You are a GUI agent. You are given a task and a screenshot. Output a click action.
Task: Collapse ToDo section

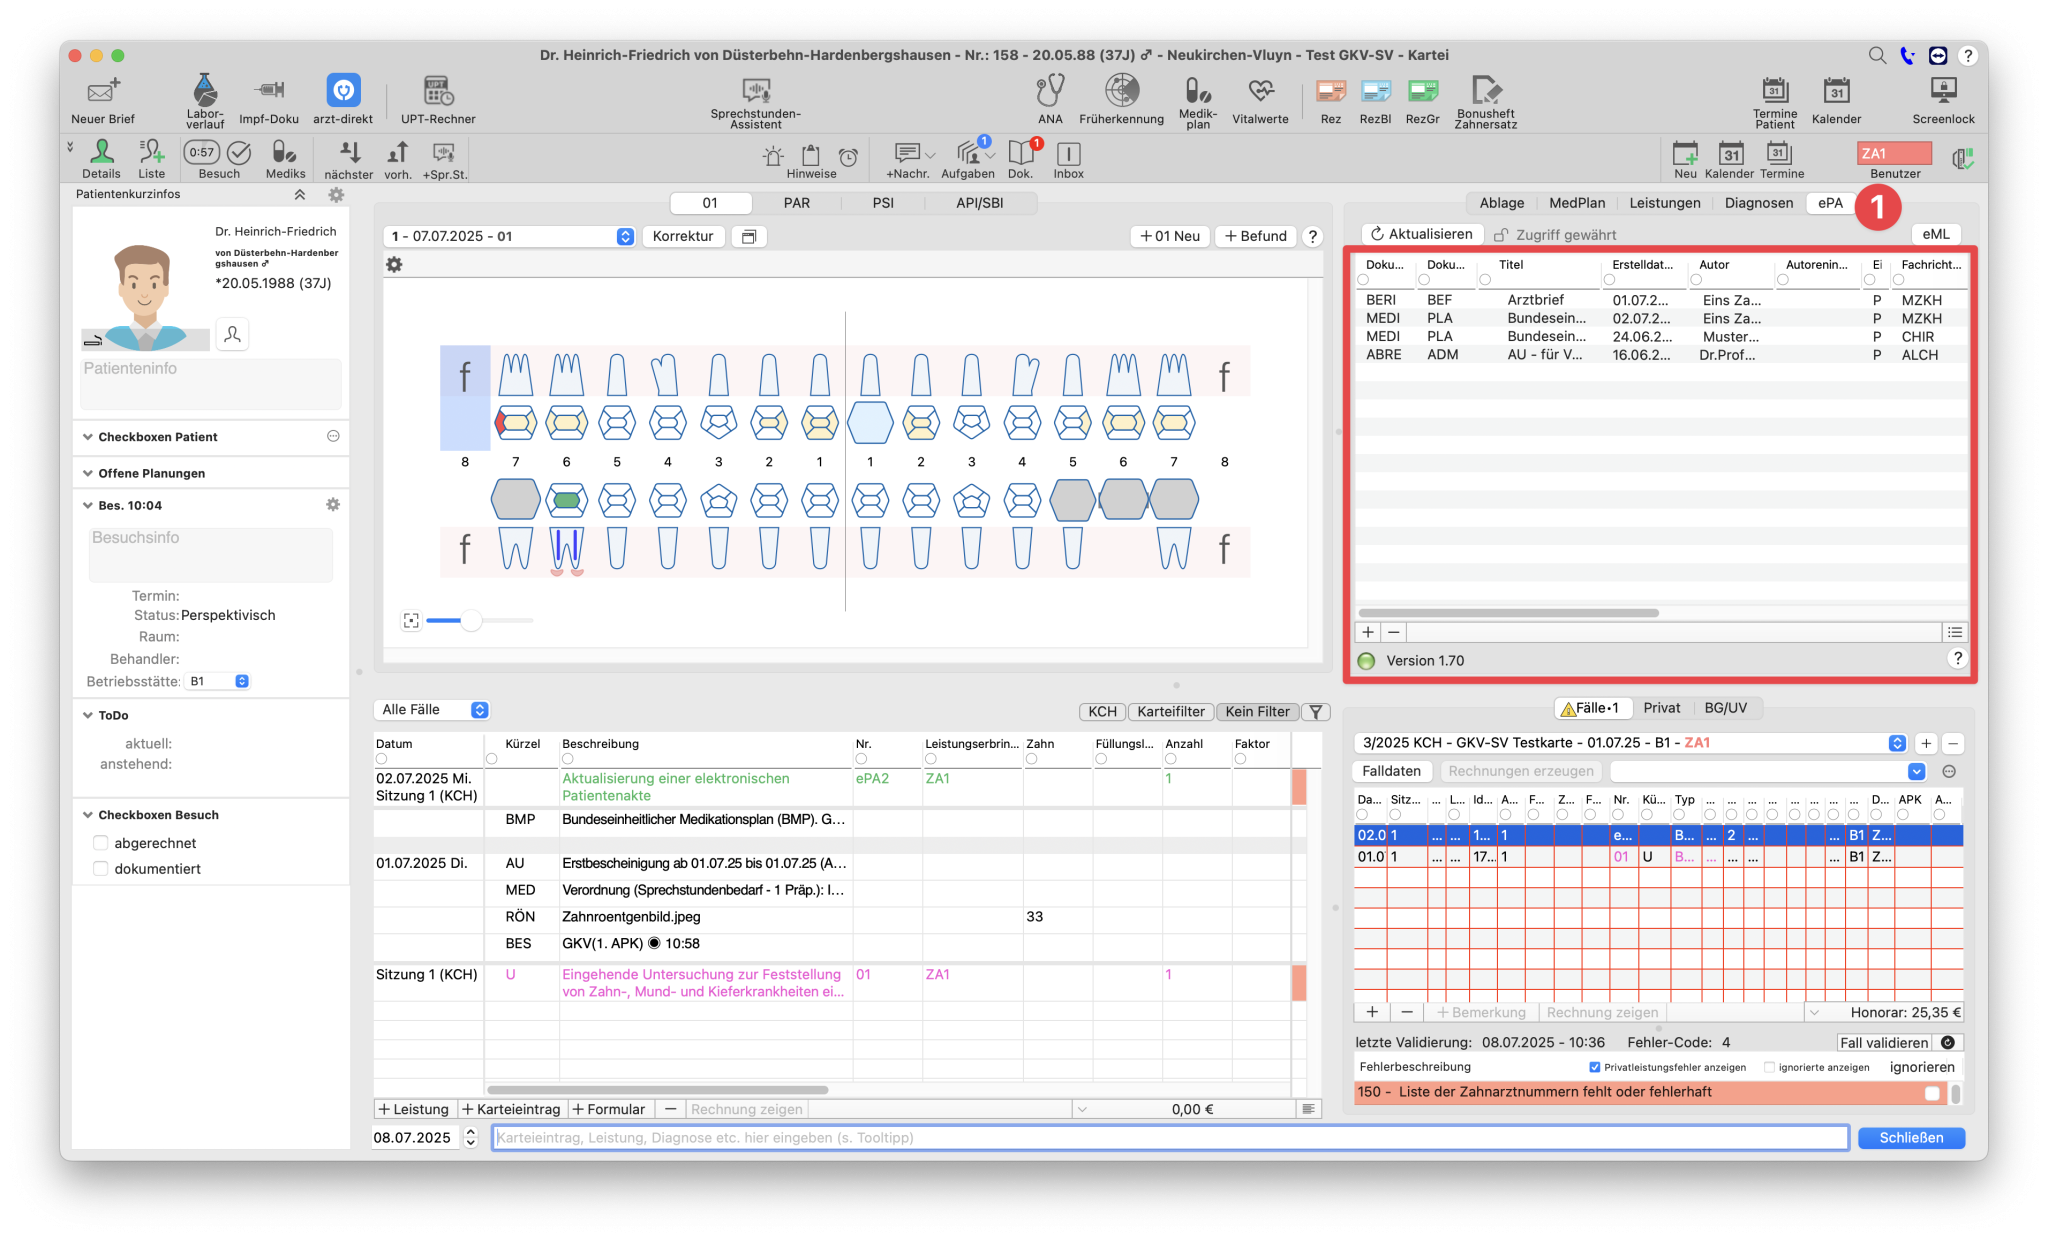tap(88, 715)
